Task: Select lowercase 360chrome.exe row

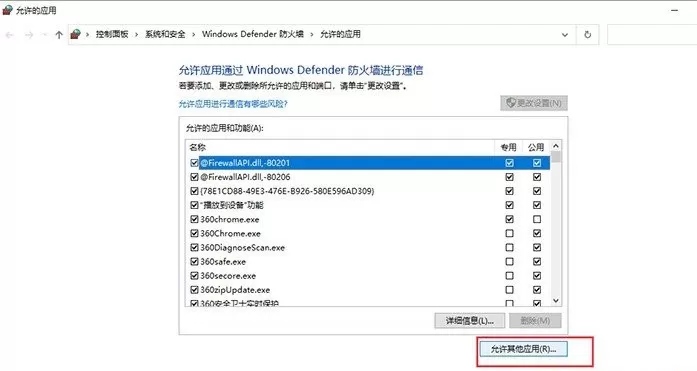Action: 368,219
